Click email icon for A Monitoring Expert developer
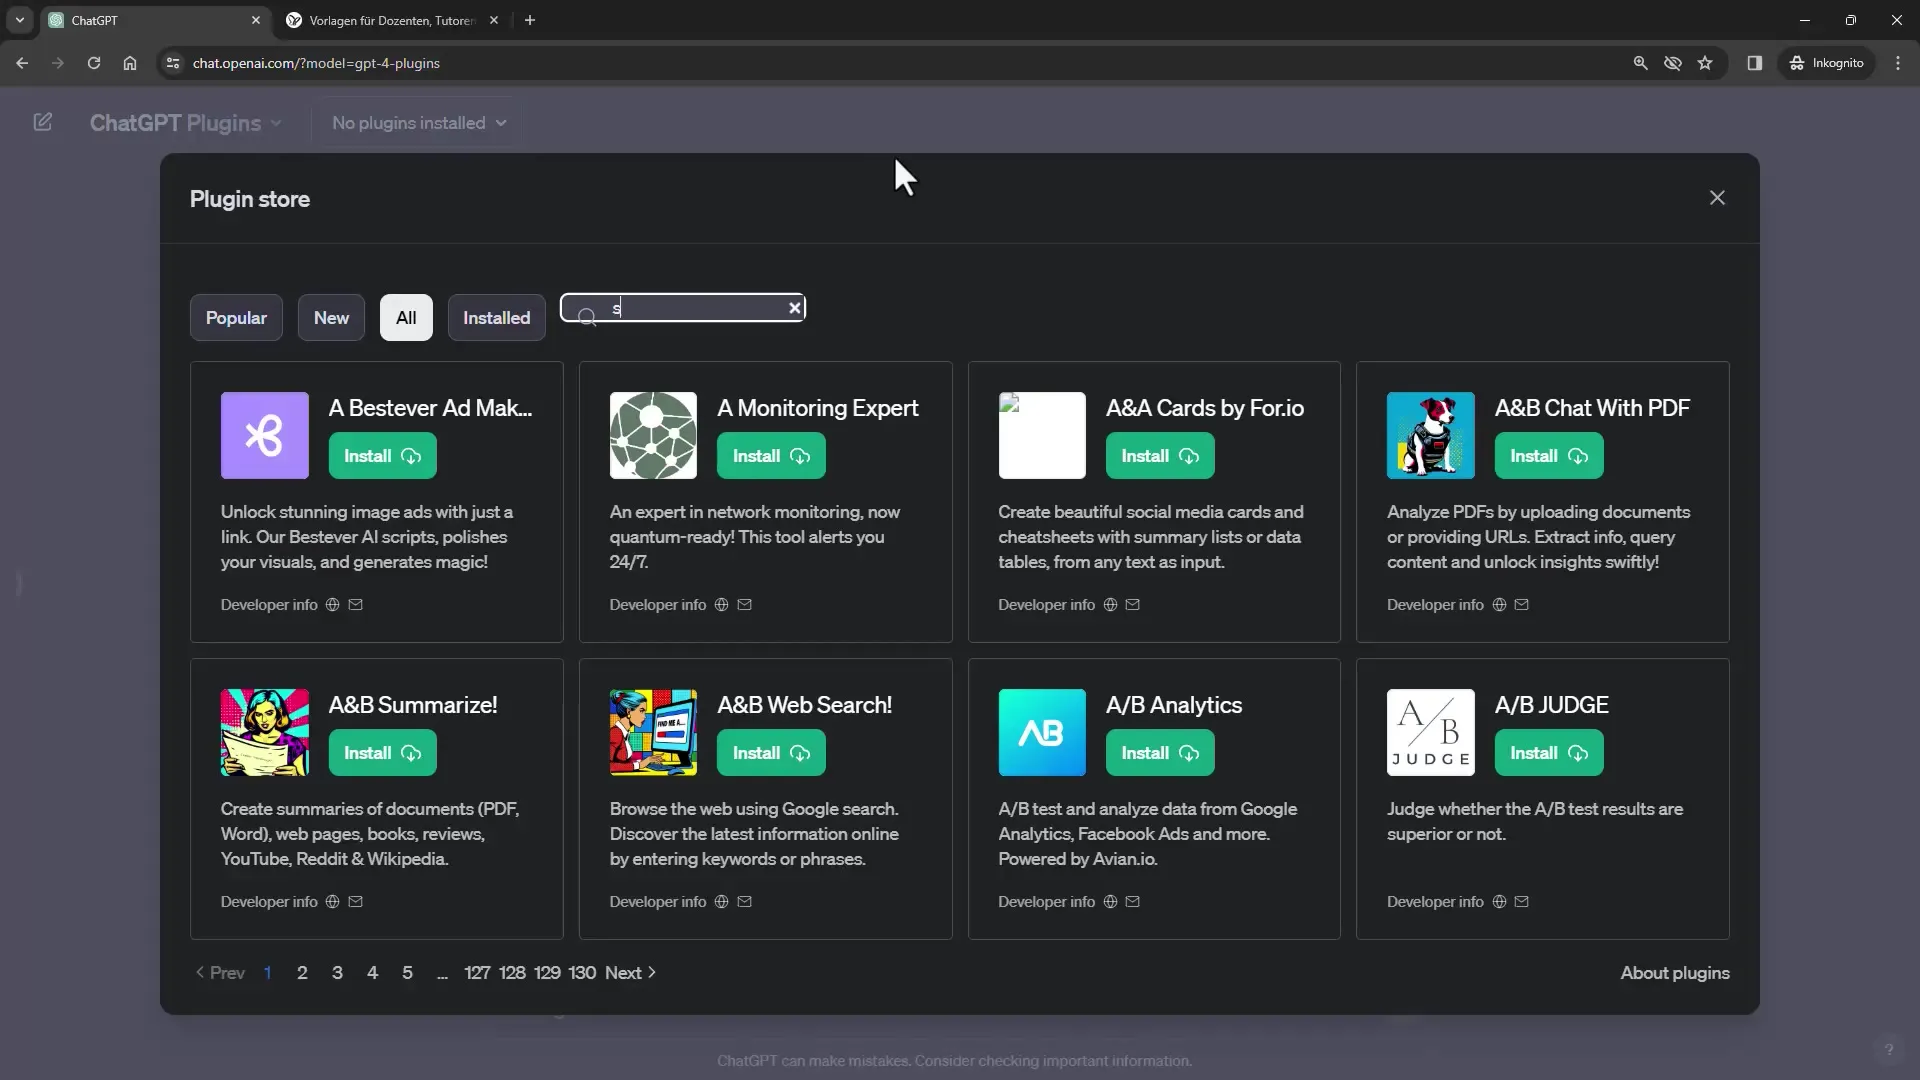 click(744, 605)
